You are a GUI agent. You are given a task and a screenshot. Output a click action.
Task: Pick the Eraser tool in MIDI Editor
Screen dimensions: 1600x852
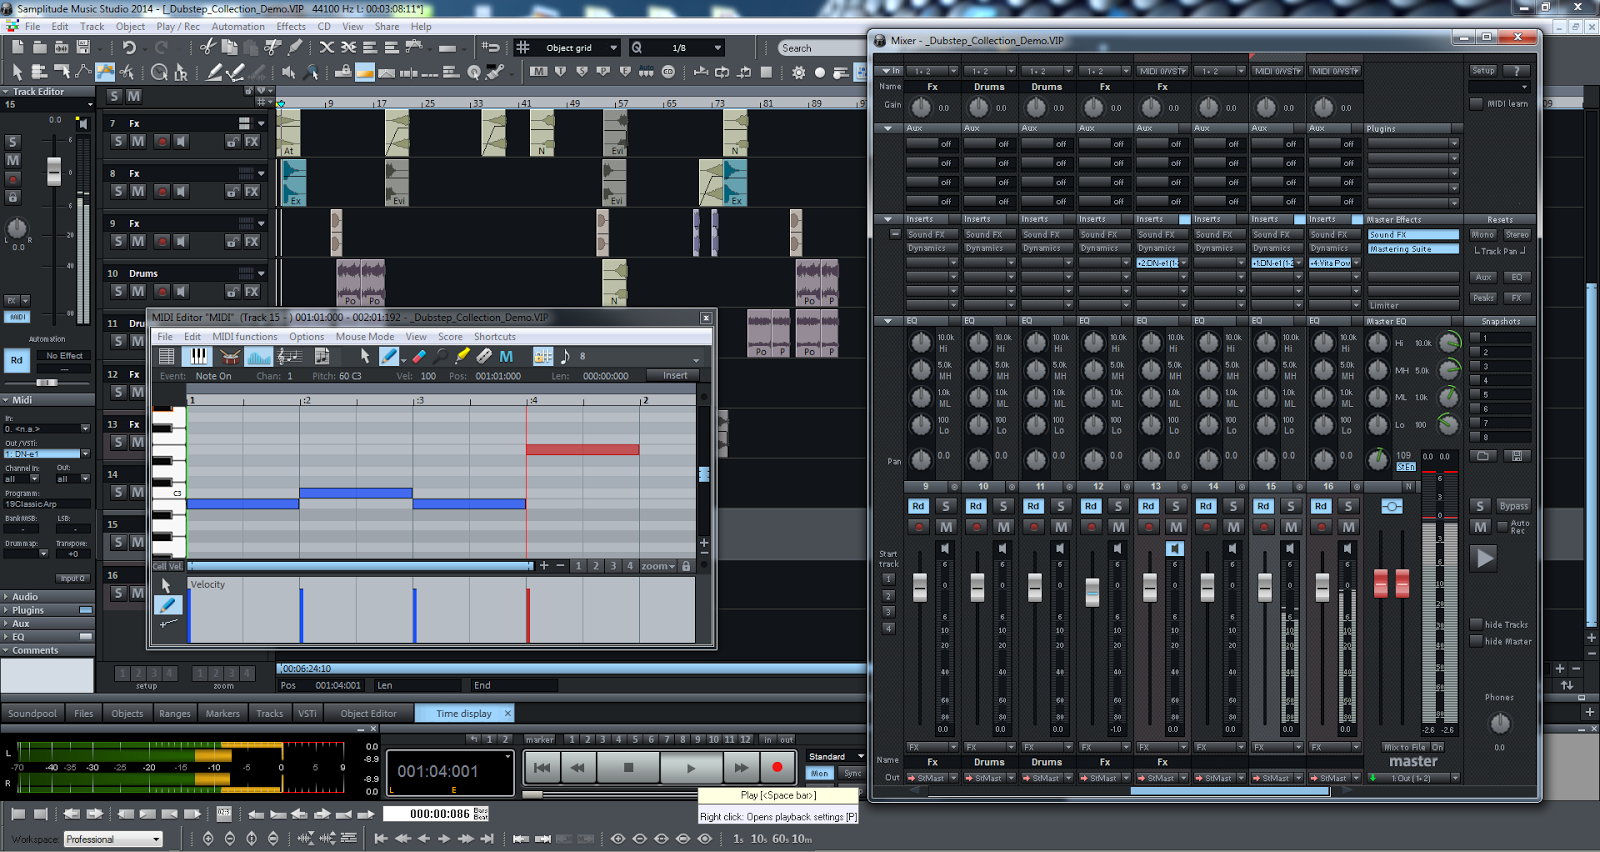(x=418, y=356)
